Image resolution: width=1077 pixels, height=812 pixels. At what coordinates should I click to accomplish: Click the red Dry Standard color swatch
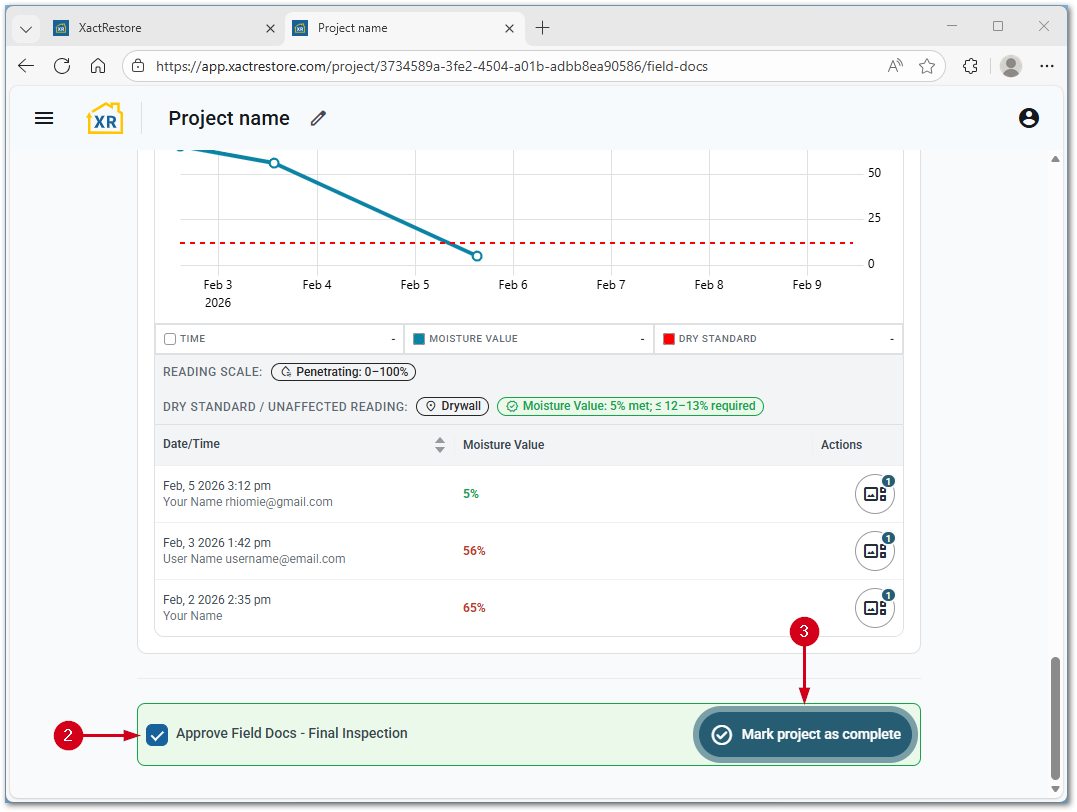(669, 339)
